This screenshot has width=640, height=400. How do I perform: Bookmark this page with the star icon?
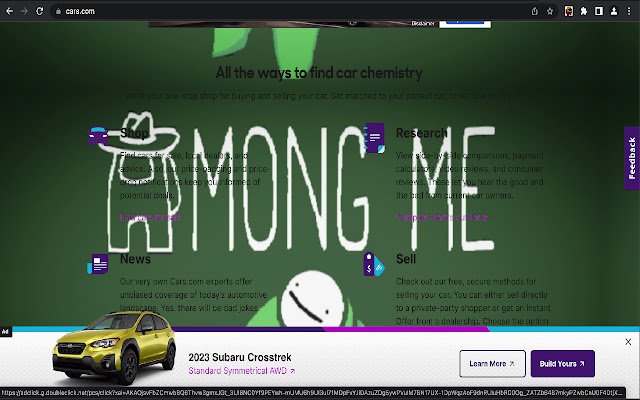coord(550,11)
